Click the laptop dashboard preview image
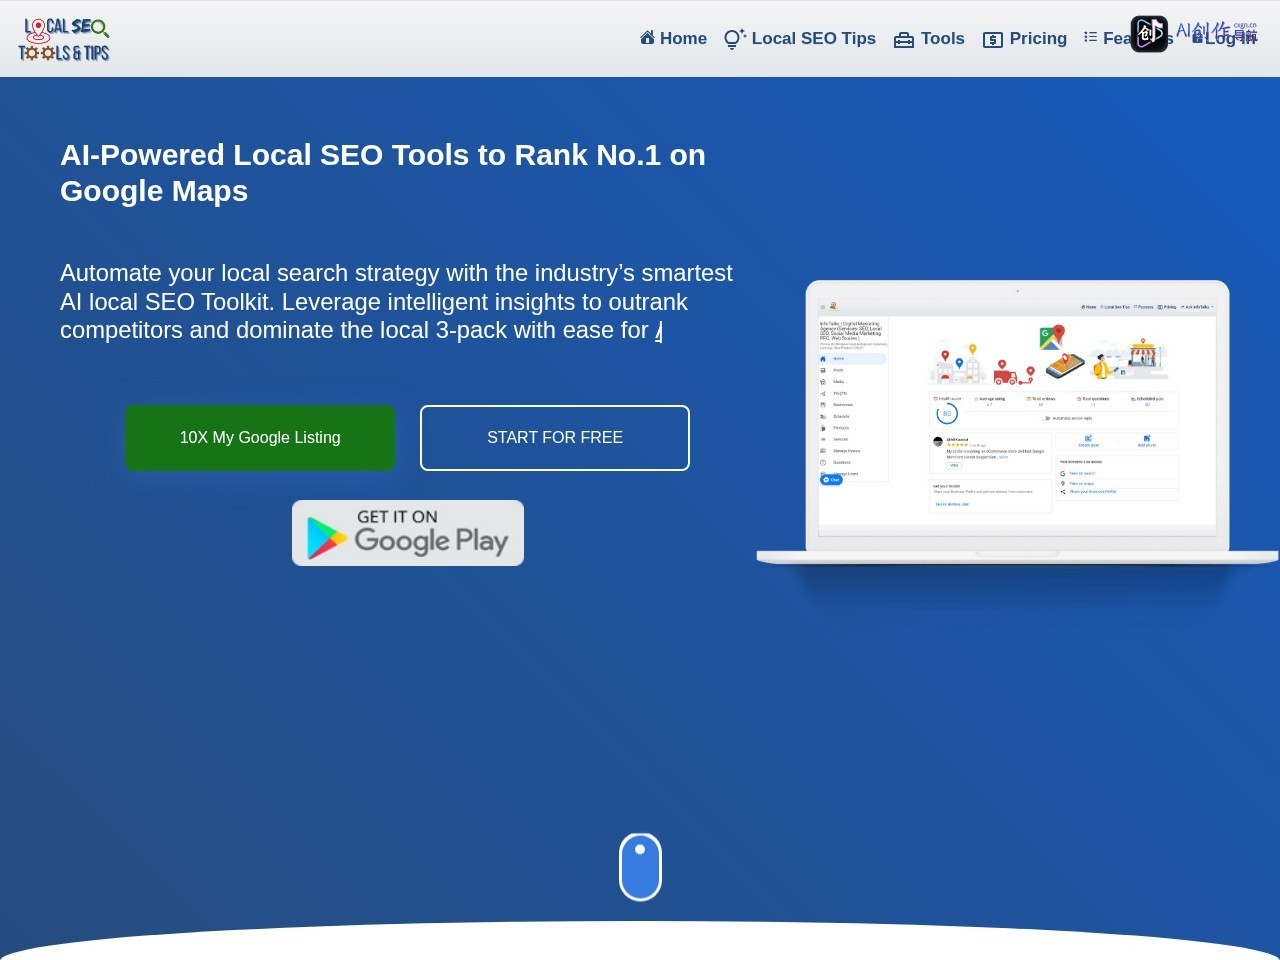Image resolution: width=1280 pixels, height=960 pixels. 1017,424
